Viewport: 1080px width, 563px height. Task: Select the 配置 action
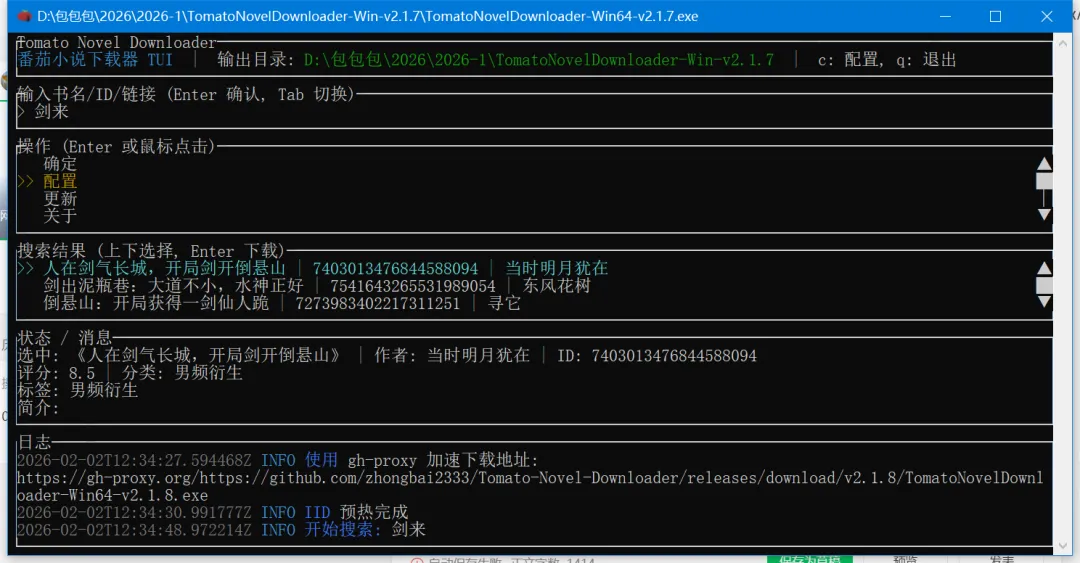click(60, 181)
